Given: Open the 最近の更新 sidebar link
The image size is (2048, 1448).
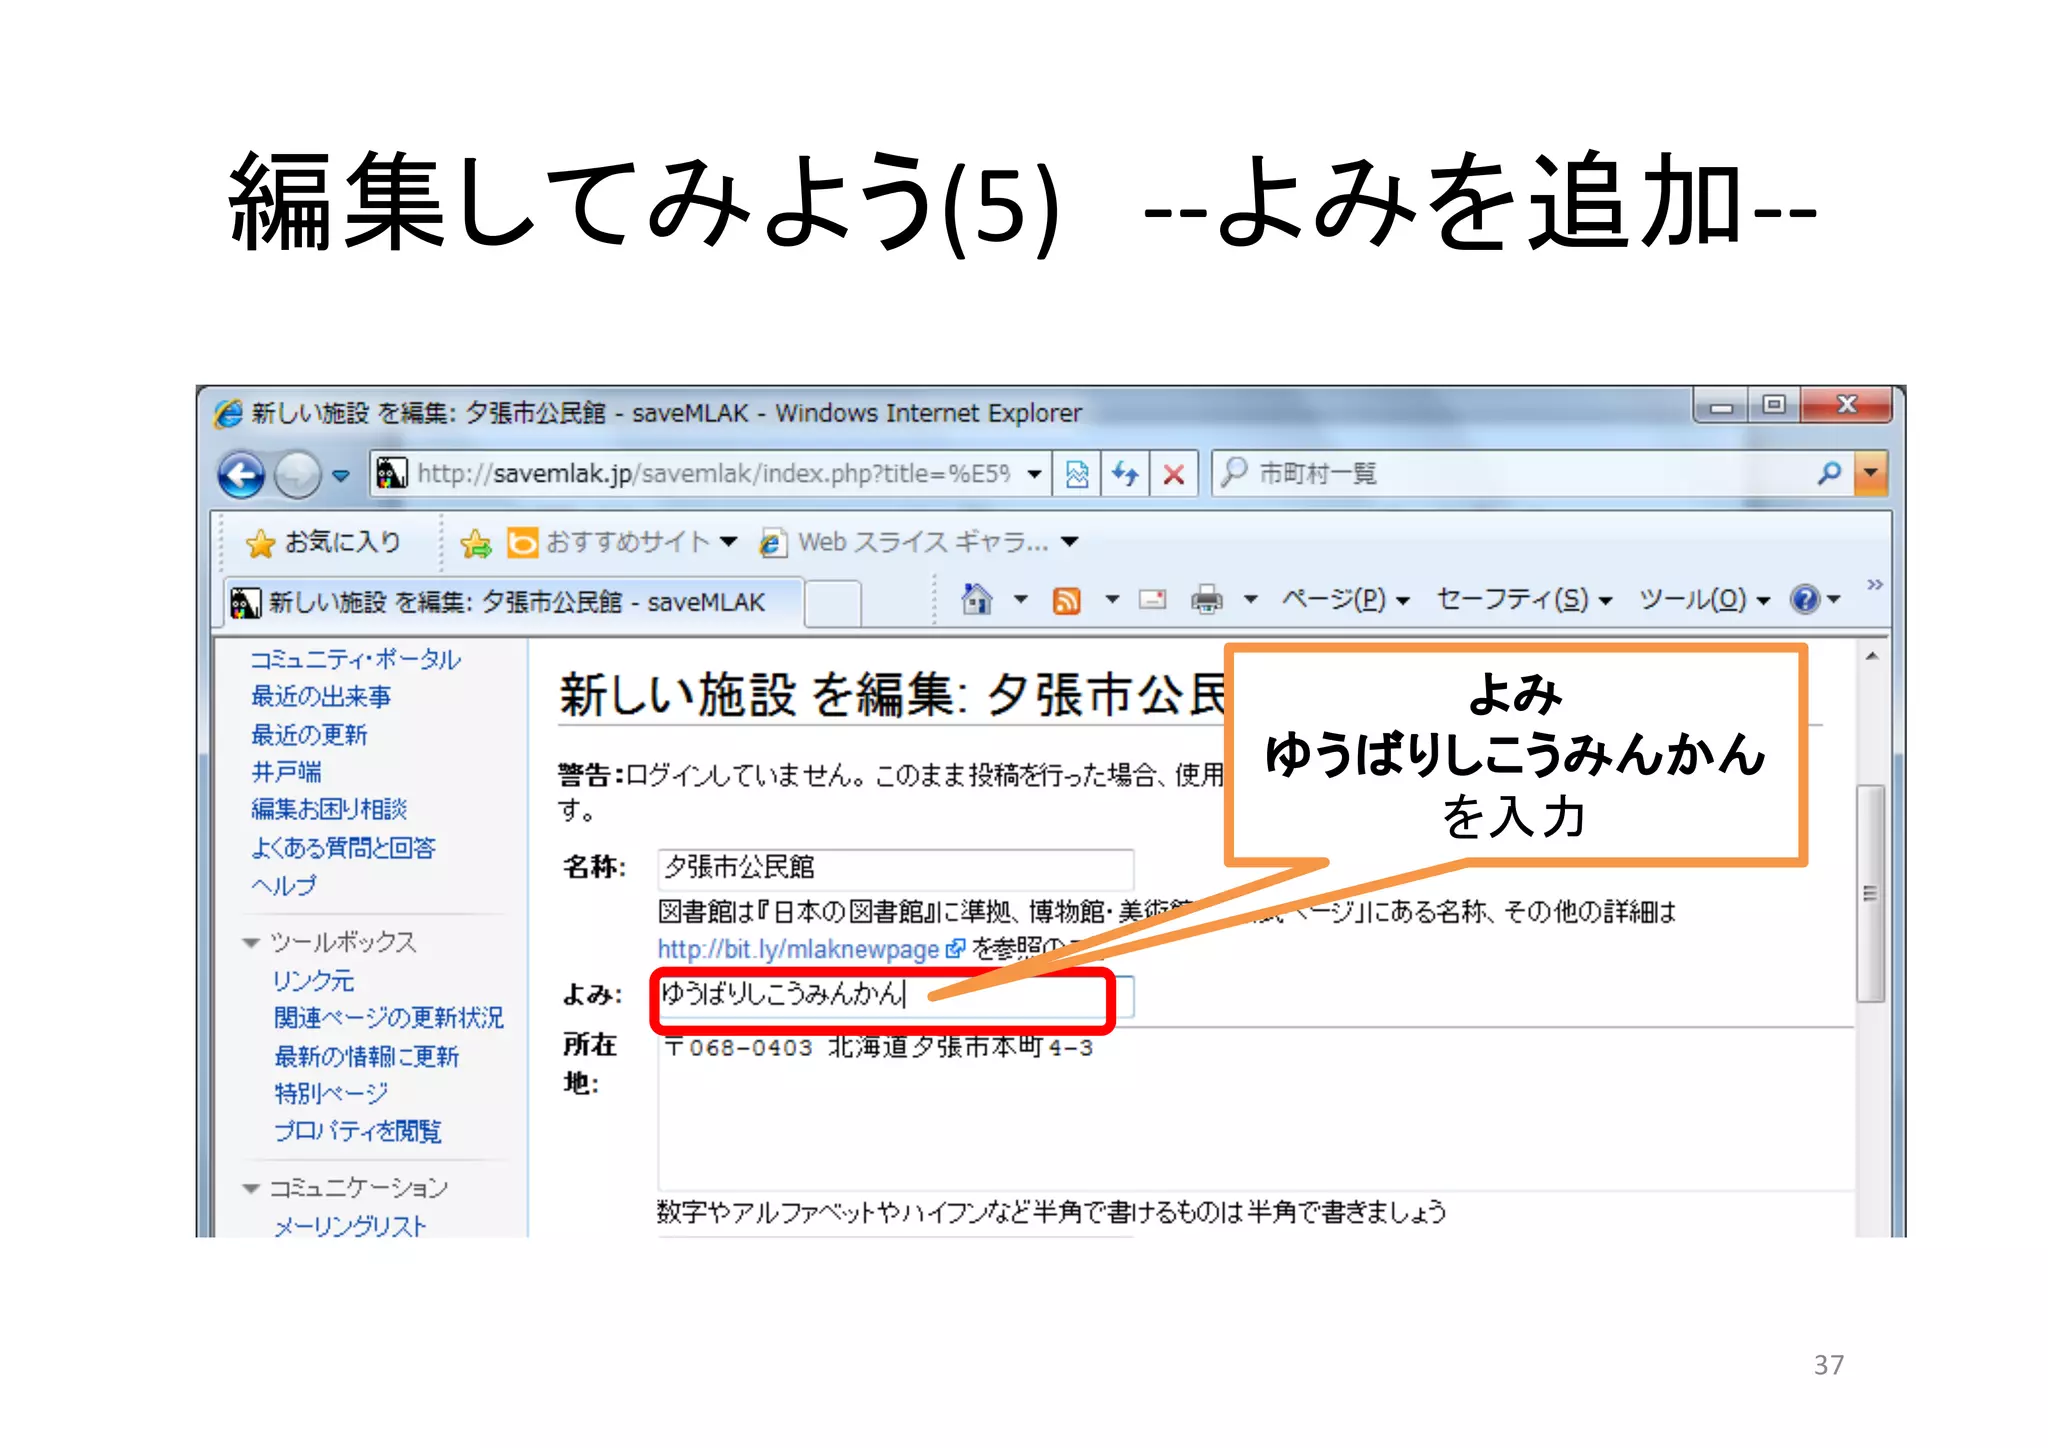Looking at the screenshot, I should click(309, 734).
